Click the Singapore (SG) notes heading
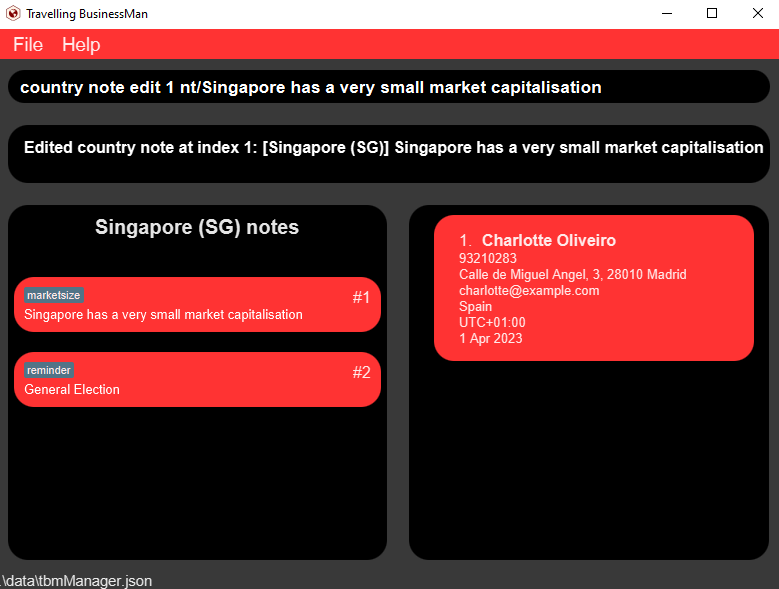779x589 pixels. coord(197,227)
